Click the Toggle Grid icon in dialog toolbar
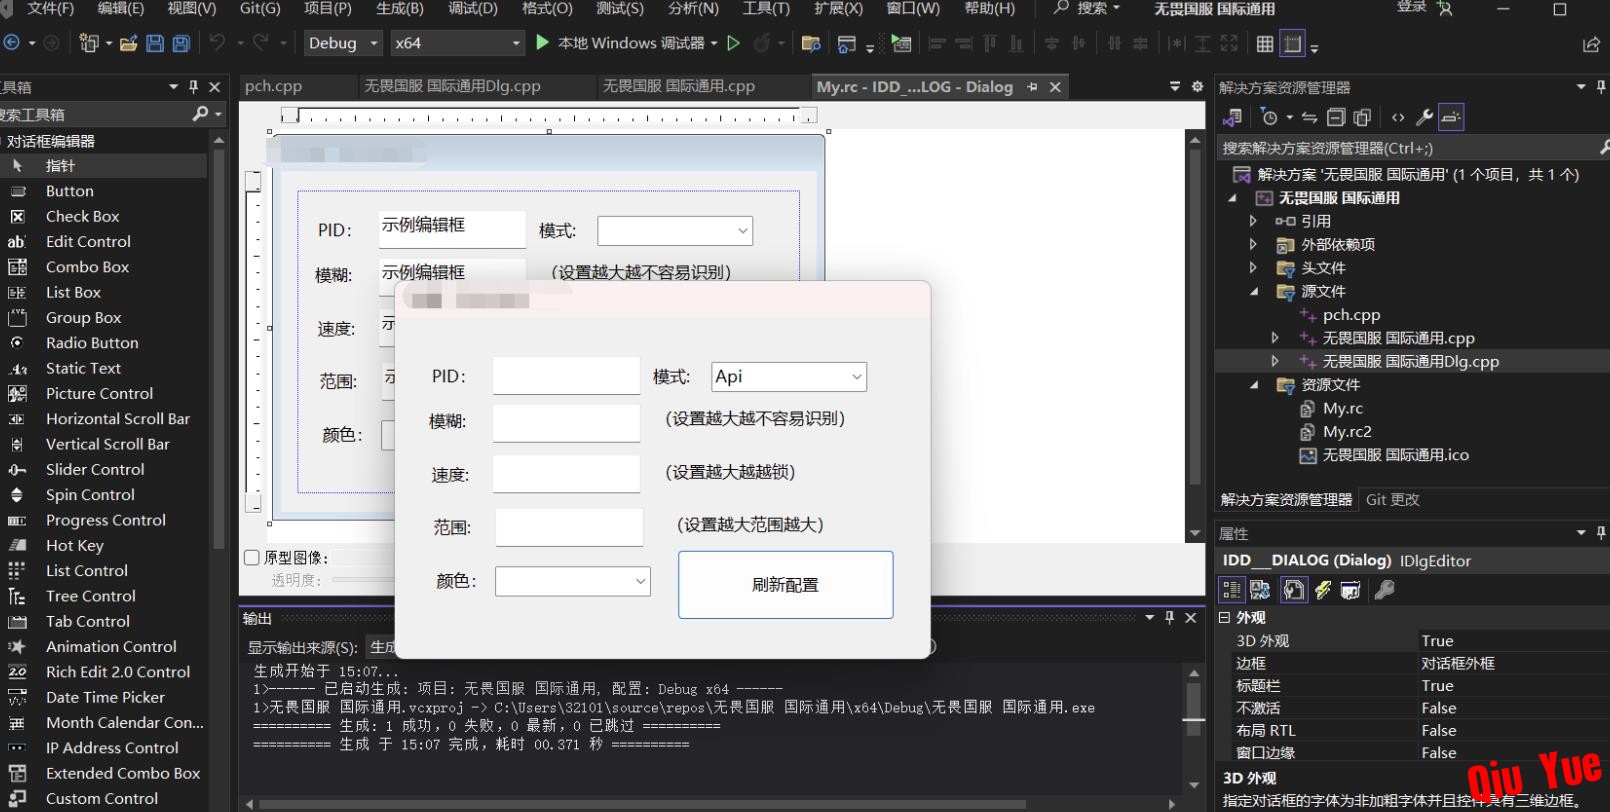Image resolution: width=1610 pixels, height=812 pixels. click(x=1265, y=43)
